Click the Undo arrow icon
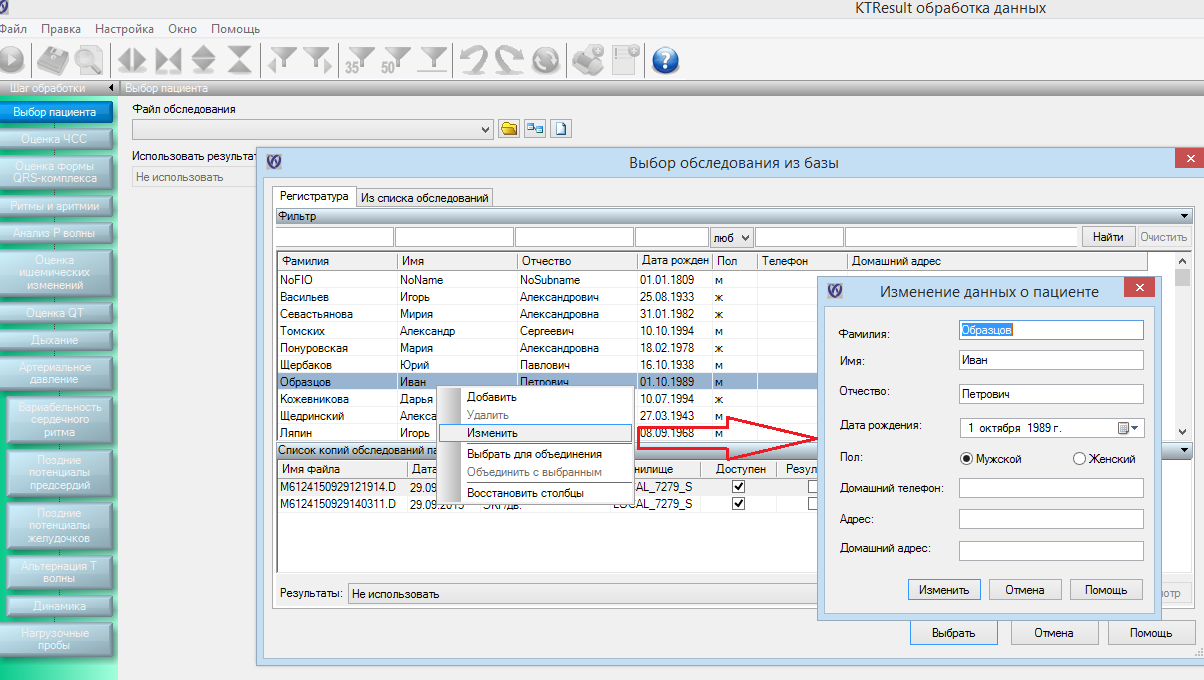 point(473,60)
